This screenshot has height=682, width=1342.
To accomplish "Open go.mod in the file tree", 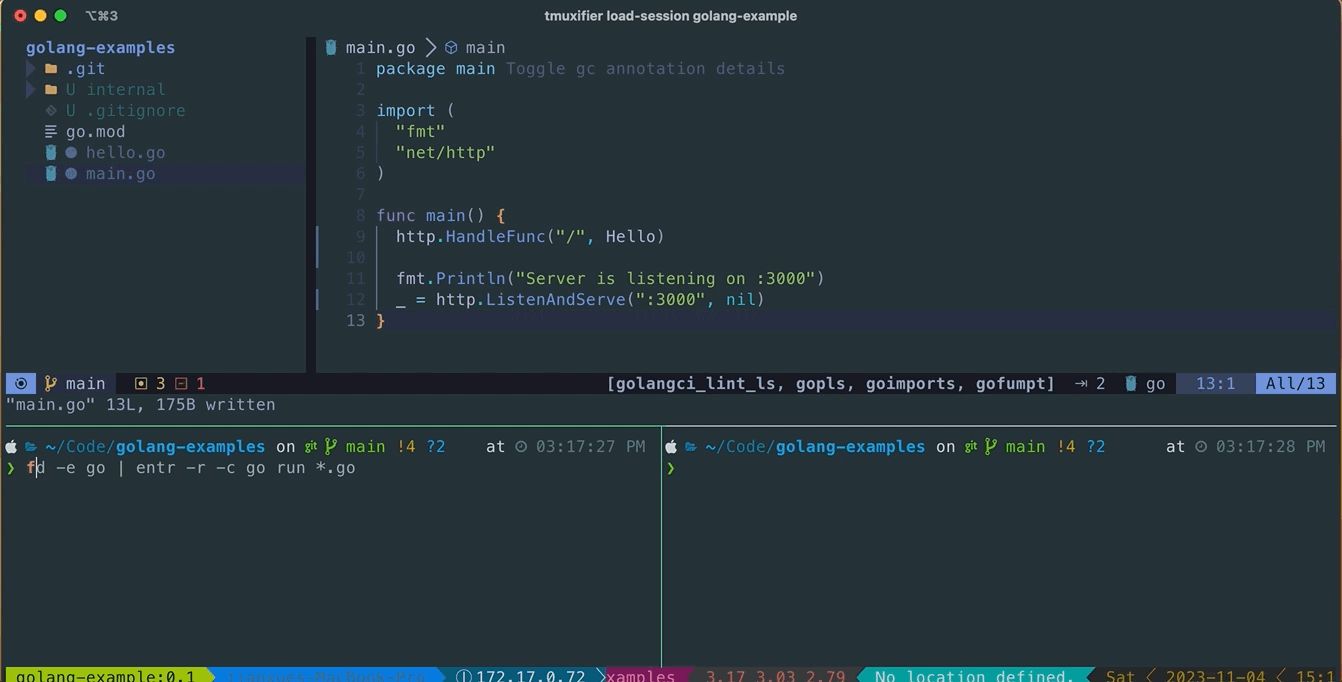I will 96,132.
